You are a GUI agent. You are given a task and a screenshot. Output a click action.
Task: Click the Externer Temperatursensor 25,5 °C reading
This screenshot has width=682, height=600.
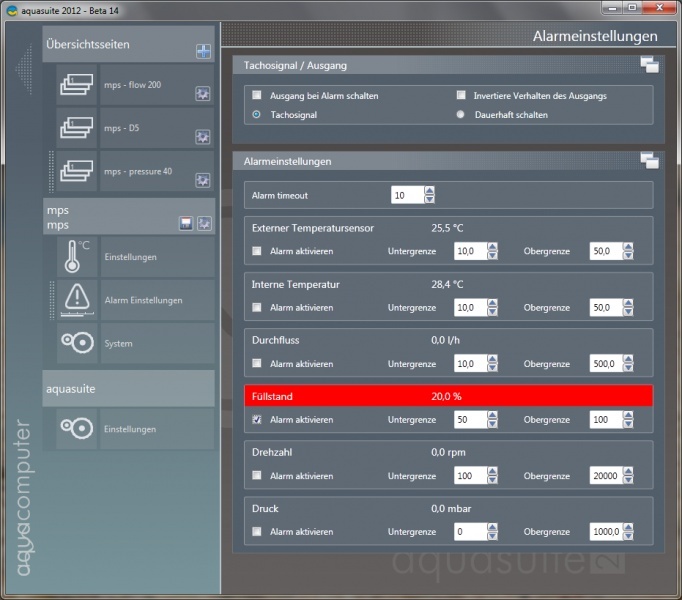pyautogui.click(x=447, y=228)
